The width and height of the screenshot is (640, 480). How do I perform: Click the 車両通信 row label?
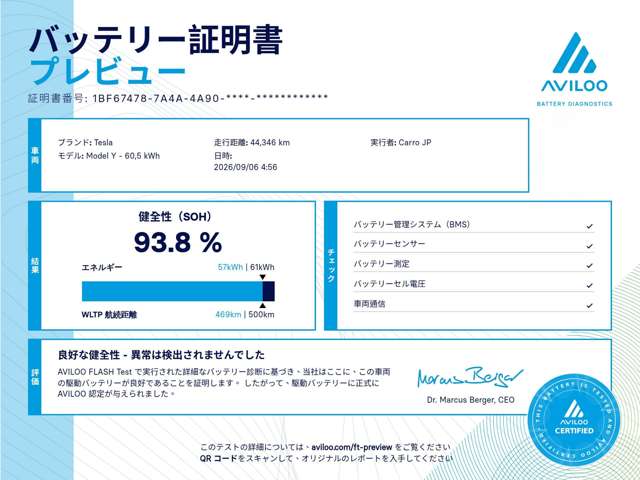click(x=369, y=304)
